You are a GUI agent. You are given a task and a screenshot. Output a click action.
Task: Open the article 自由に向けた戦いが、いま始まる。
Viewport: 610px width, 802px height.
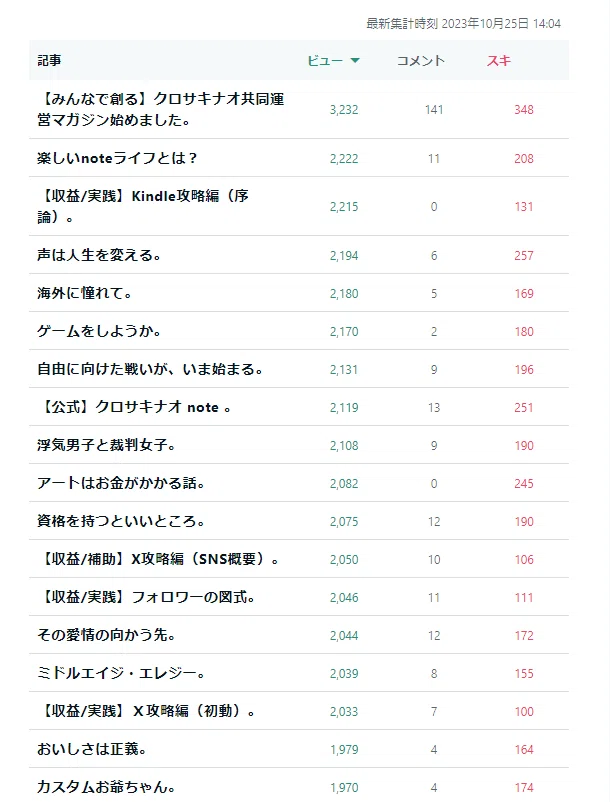pyautogui.click(x=150, y=369)
